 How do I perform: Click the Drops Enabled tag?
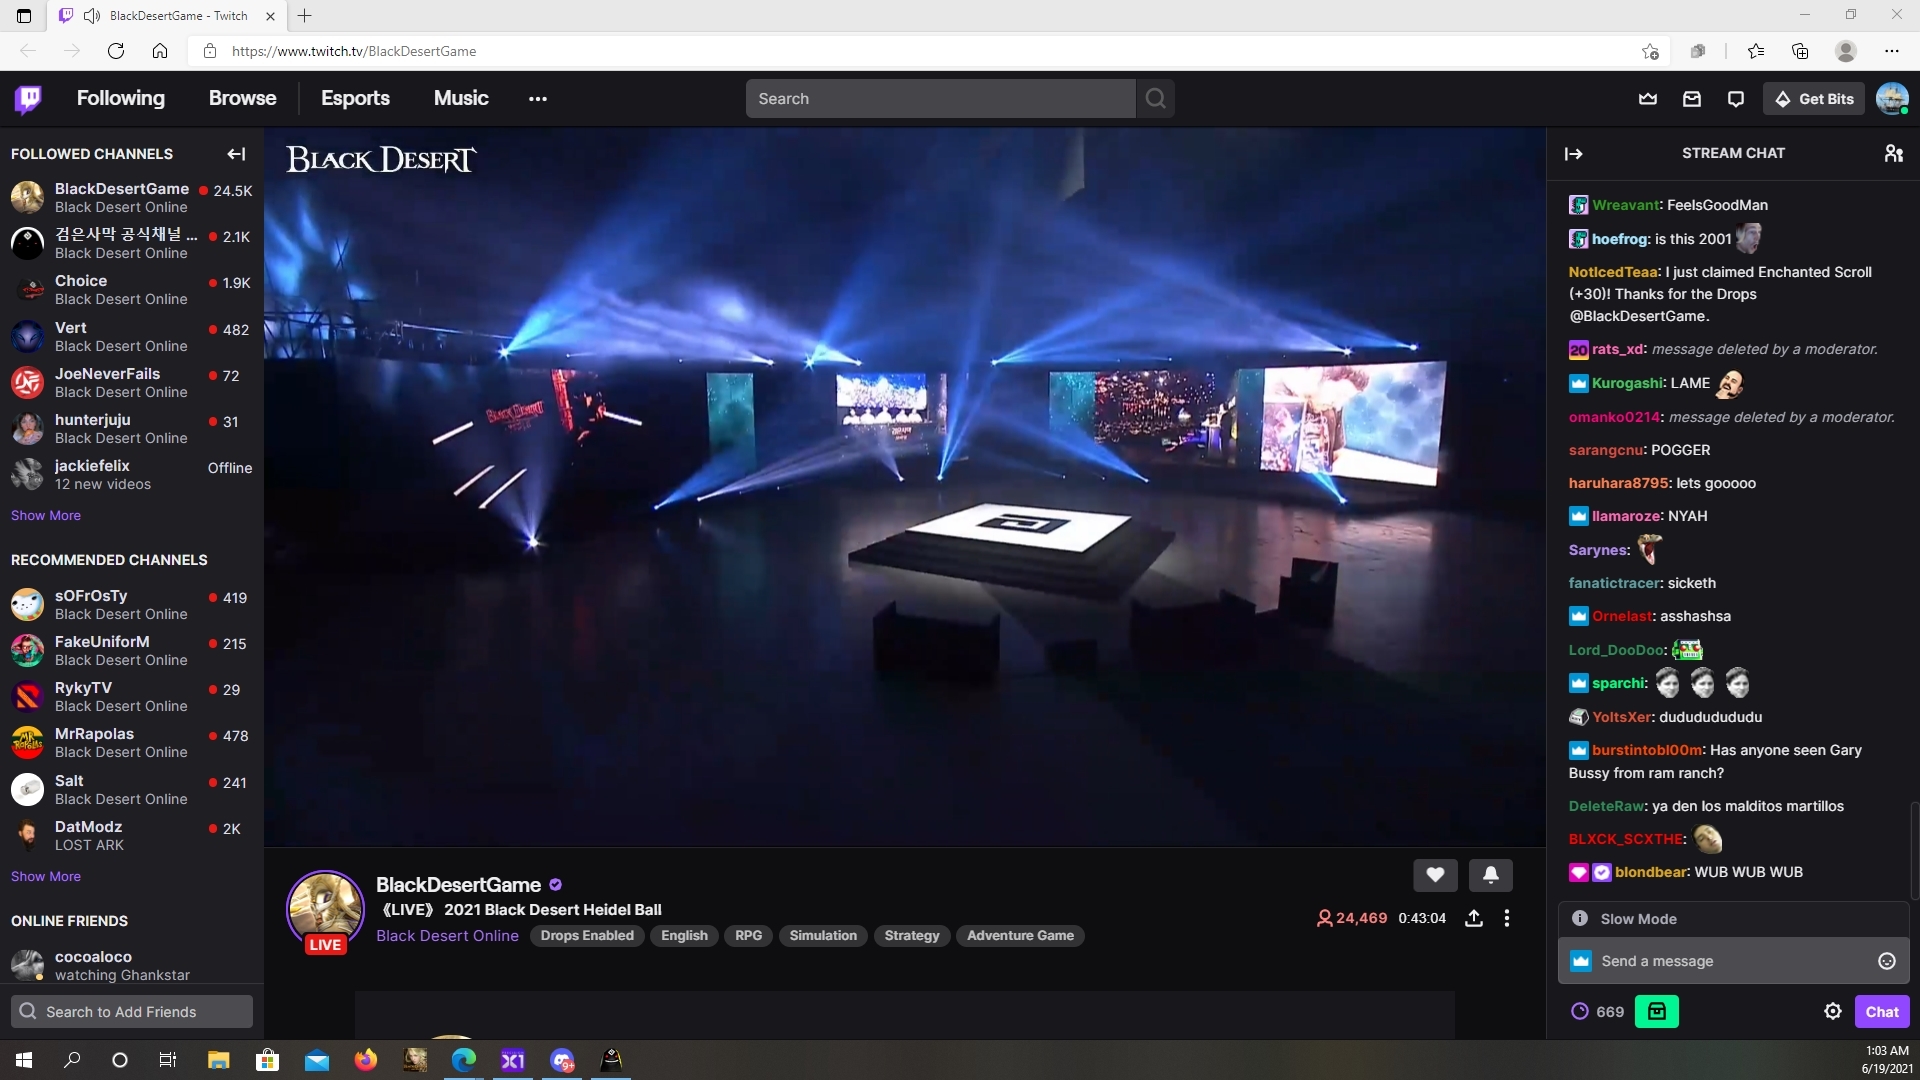click(587, 935)
